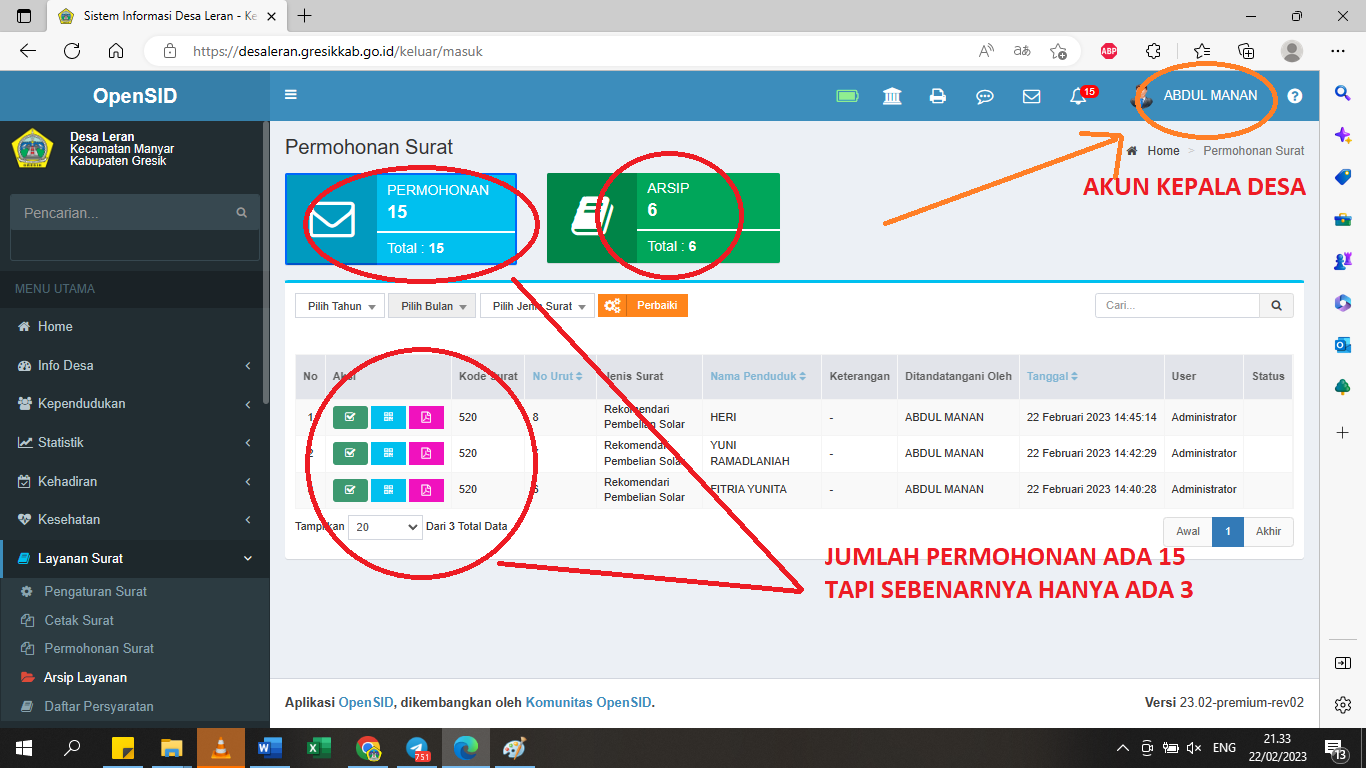Collapse the sidebar with the hamburger icon
The height and width of the screenshot is (768, 1366).
[x=290, y=96]
